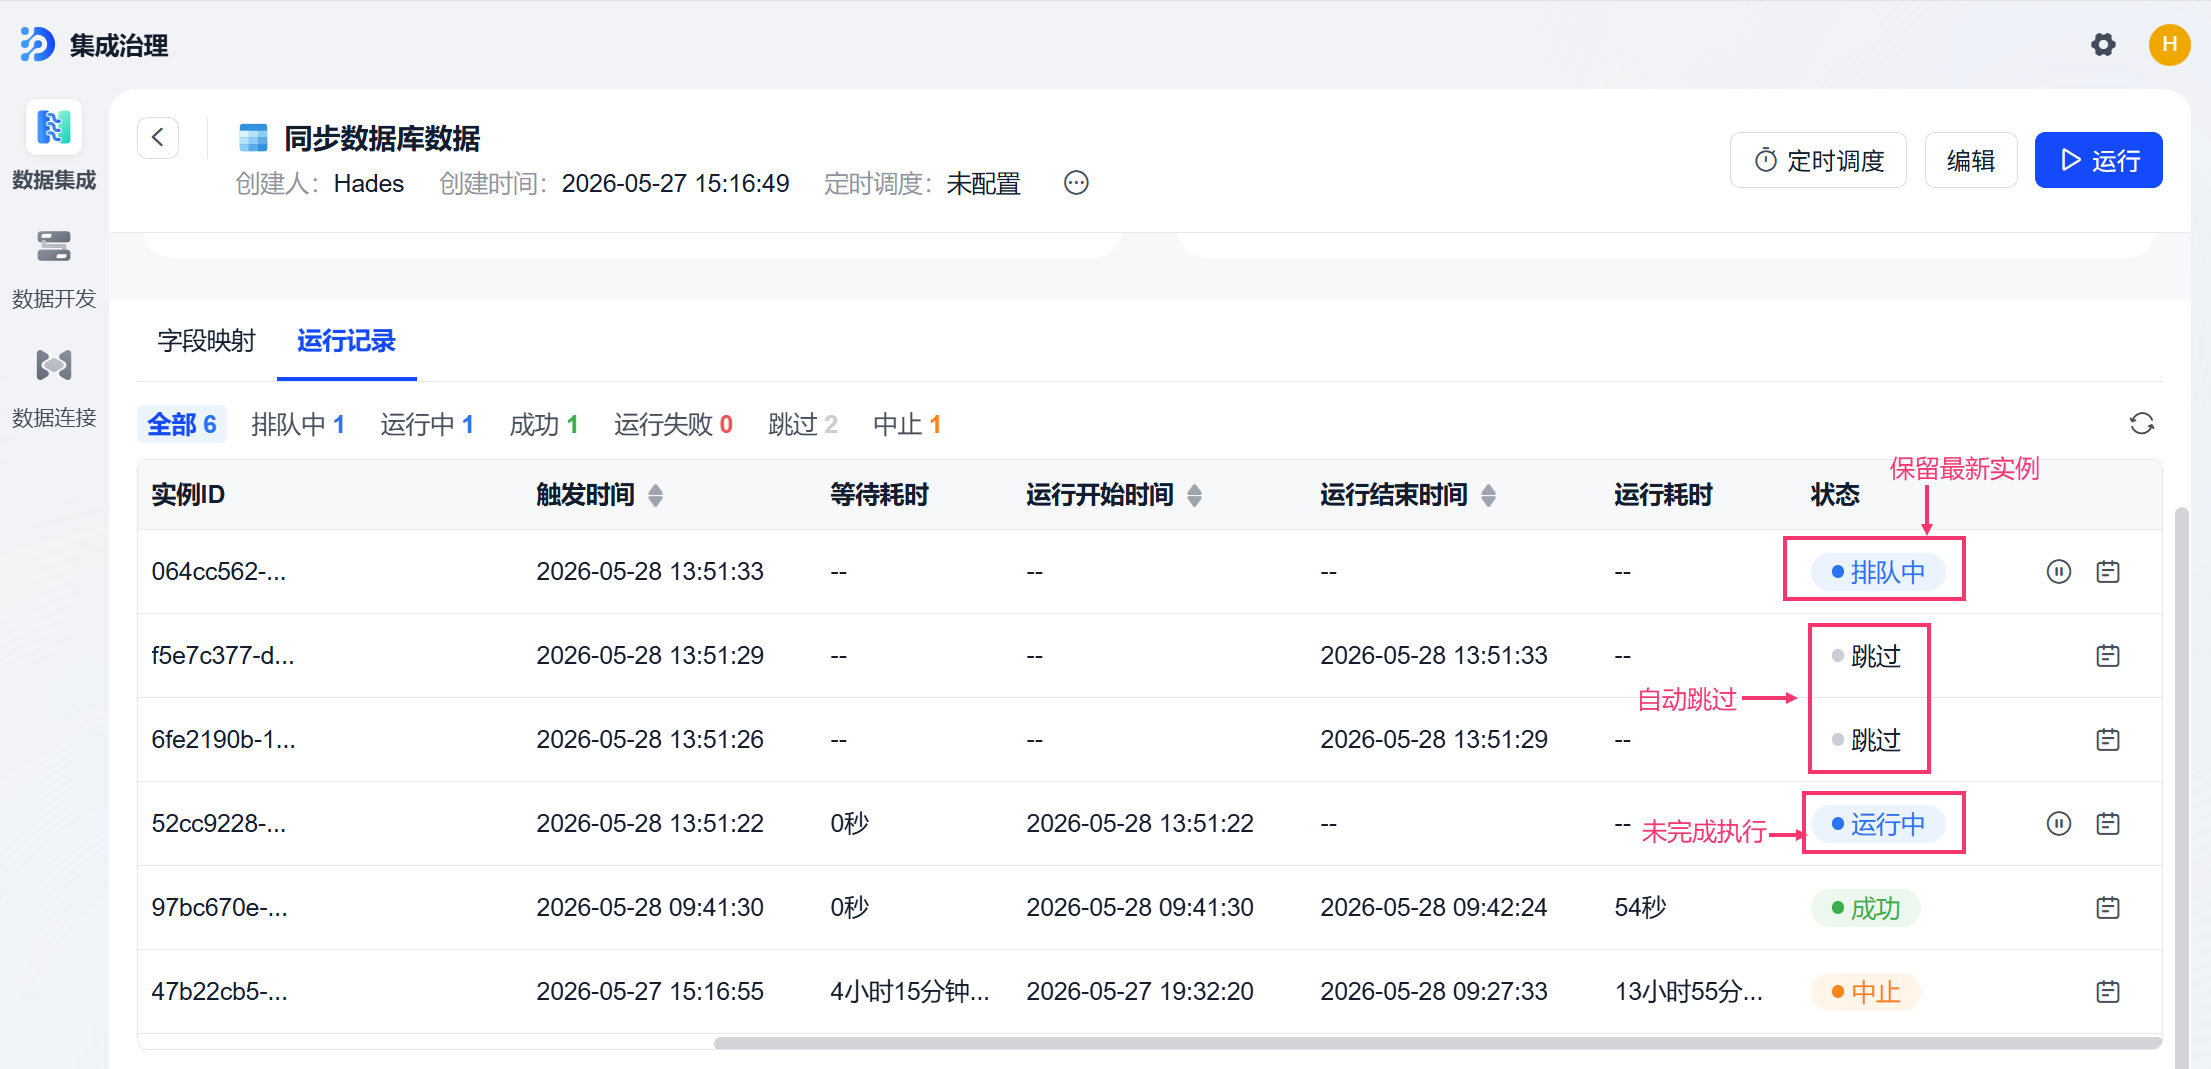This screenshot has height=1069, width=2211.
Task: Click instance ID 97bc670e-...
Action: (x=219, y=908)
